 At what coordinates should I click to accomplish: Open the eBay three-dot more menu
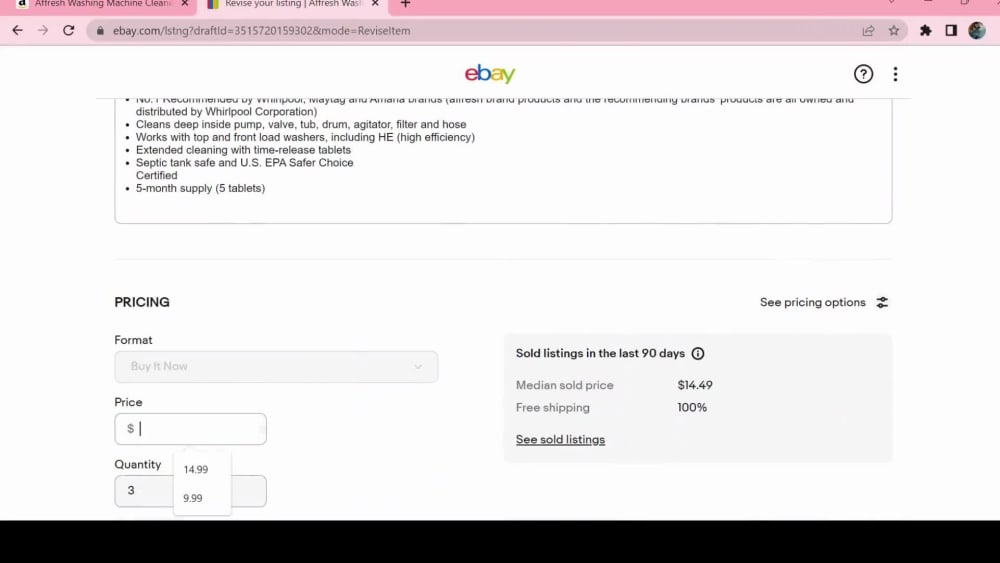coord(895,74)
